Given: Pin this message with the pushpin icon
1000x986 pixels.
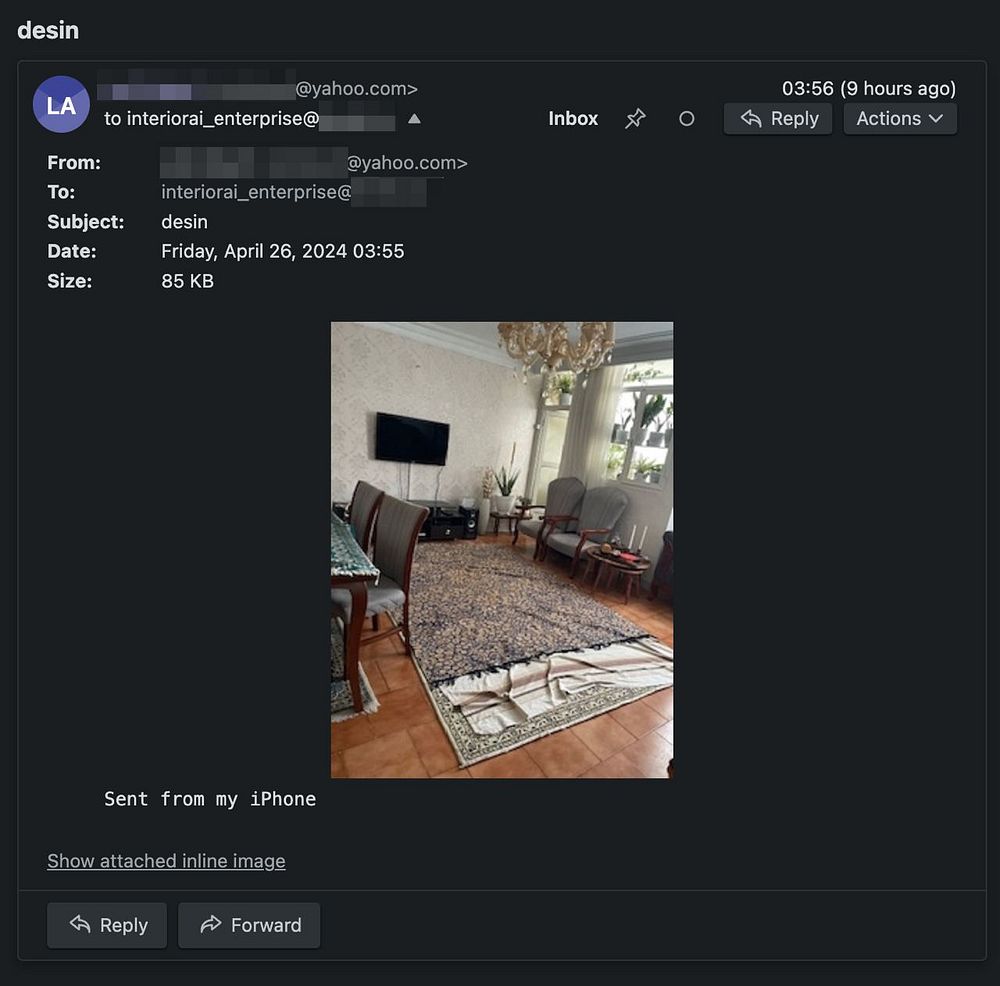Looking at the screenshot, I should (635, 119).
